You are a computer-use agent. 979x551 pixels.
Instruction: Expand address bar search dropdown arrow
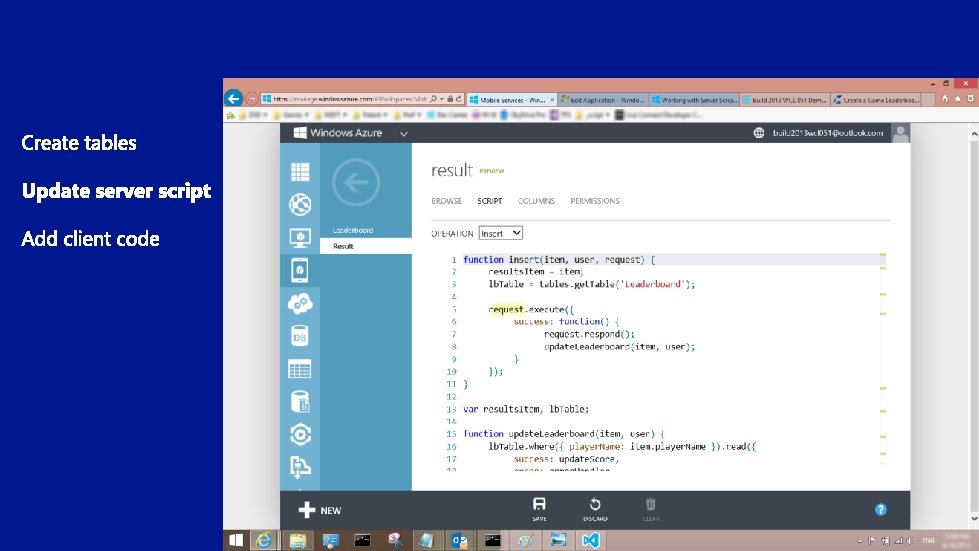click(441, 99)
